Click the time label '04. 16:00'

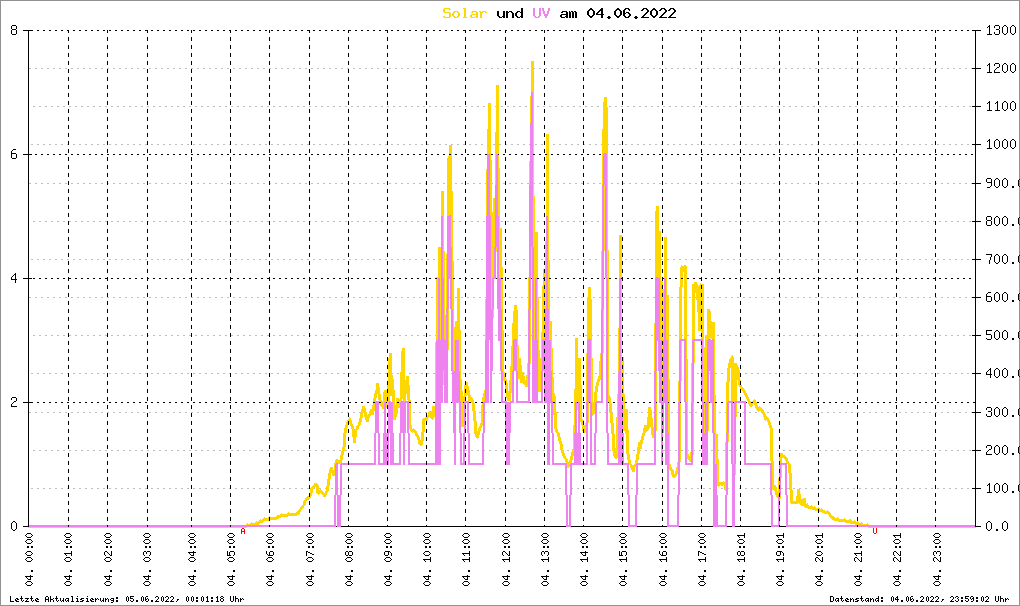tap(663, 559)
